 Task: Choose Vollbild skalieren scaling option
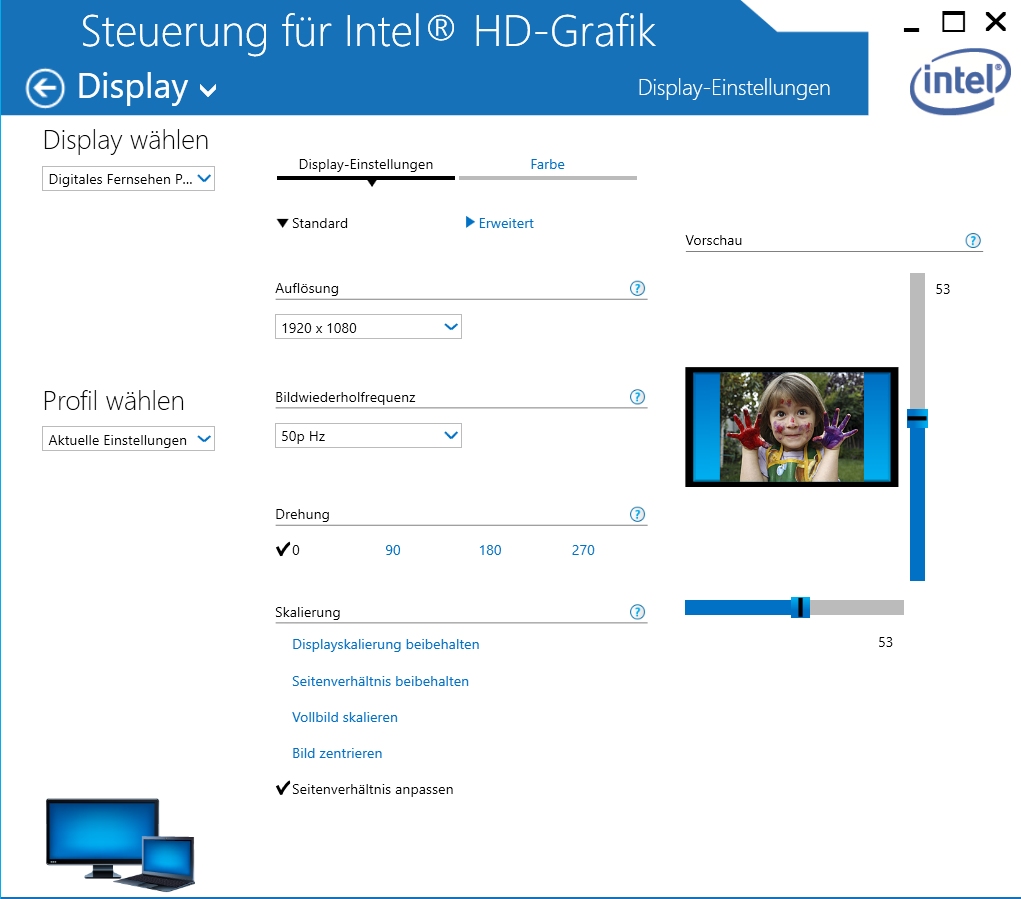pyautogui.click(x=344, y=717)
